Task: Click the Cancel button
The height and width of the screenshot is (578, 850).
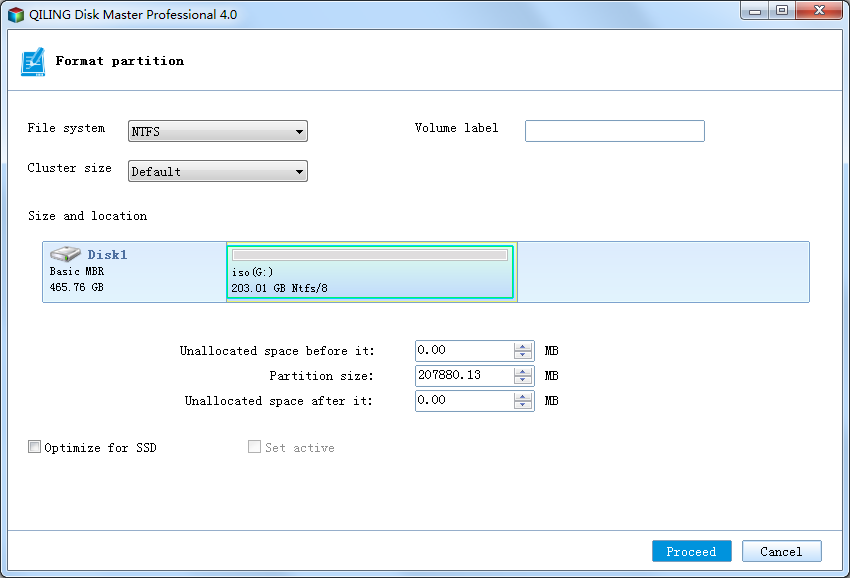Action: click(782, 551)
